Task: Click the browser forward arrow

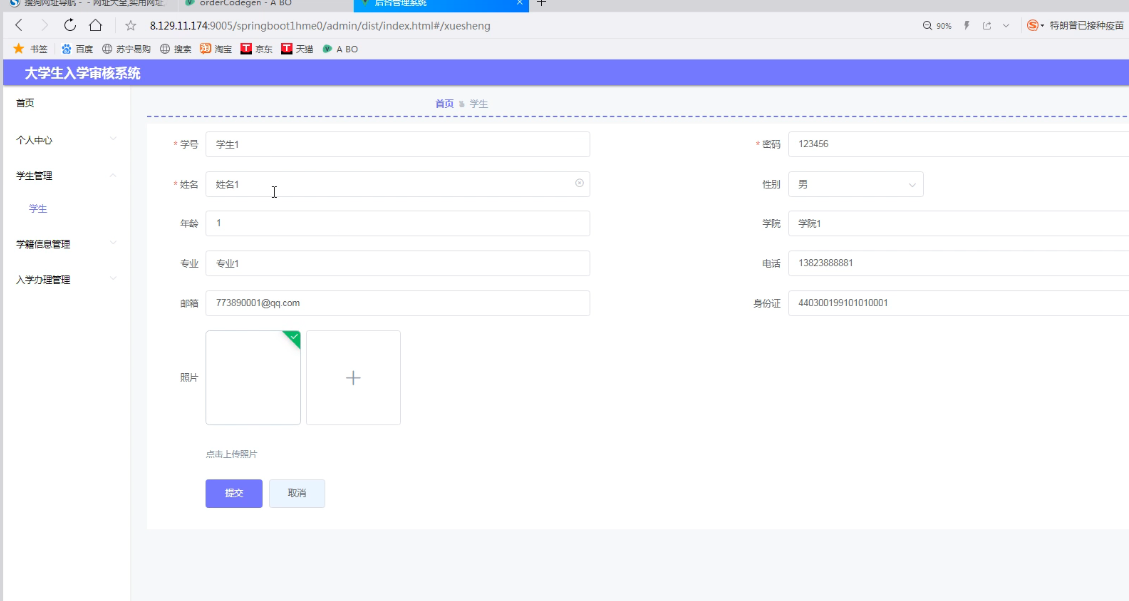Action: [x=44, y=25]
